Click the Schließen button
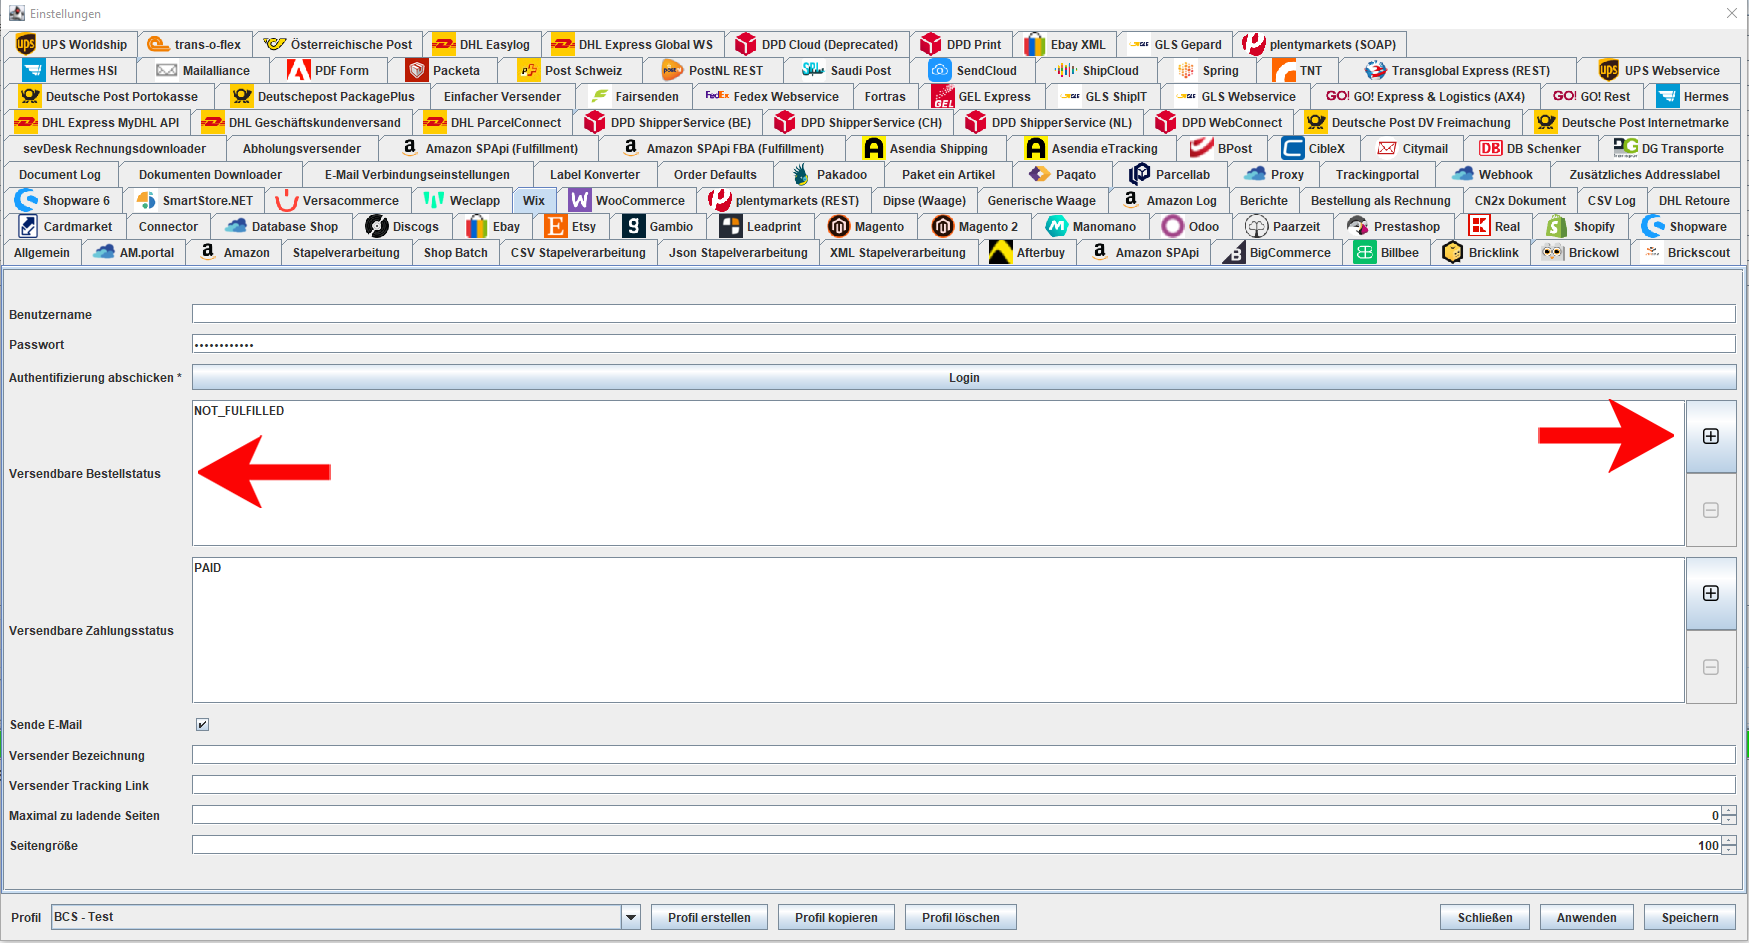Screen dimensions: 1749x943 pyautogui.click(x=1484, y=917)
